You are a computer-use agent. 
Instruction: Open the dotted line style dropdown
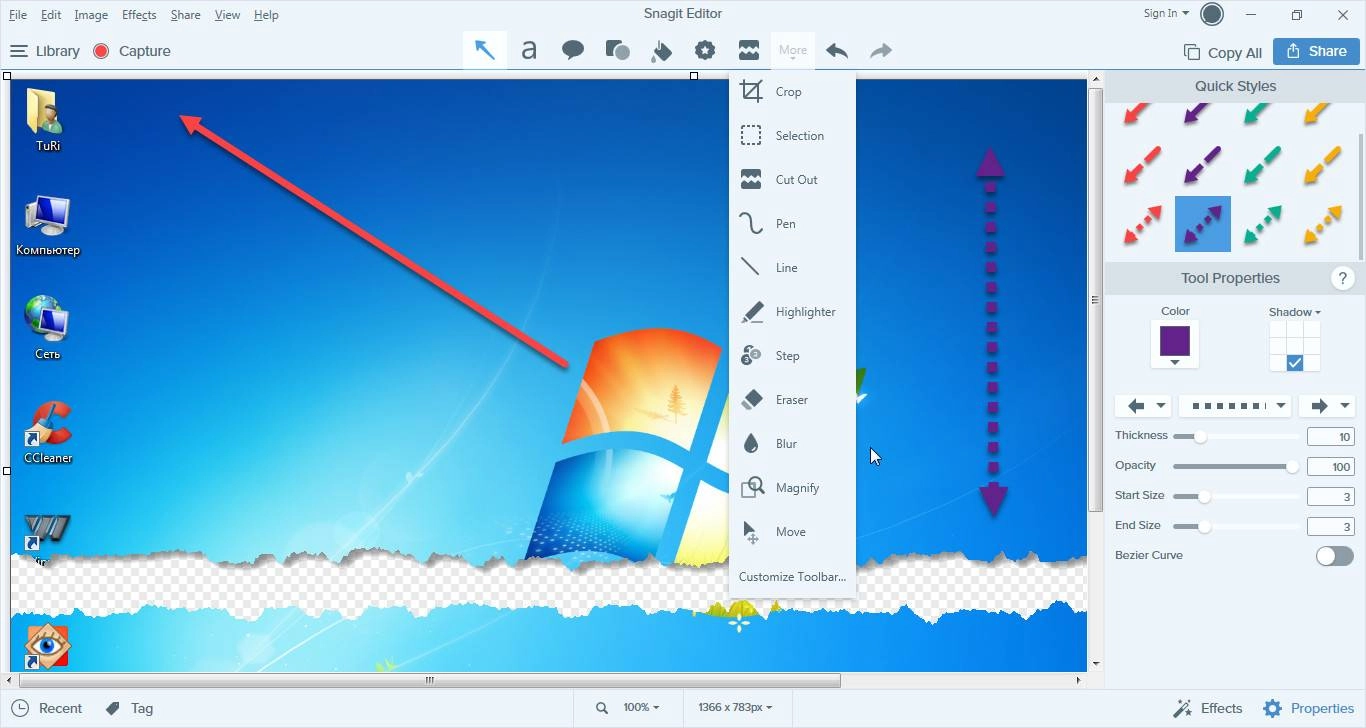(x=1235, y=405)
